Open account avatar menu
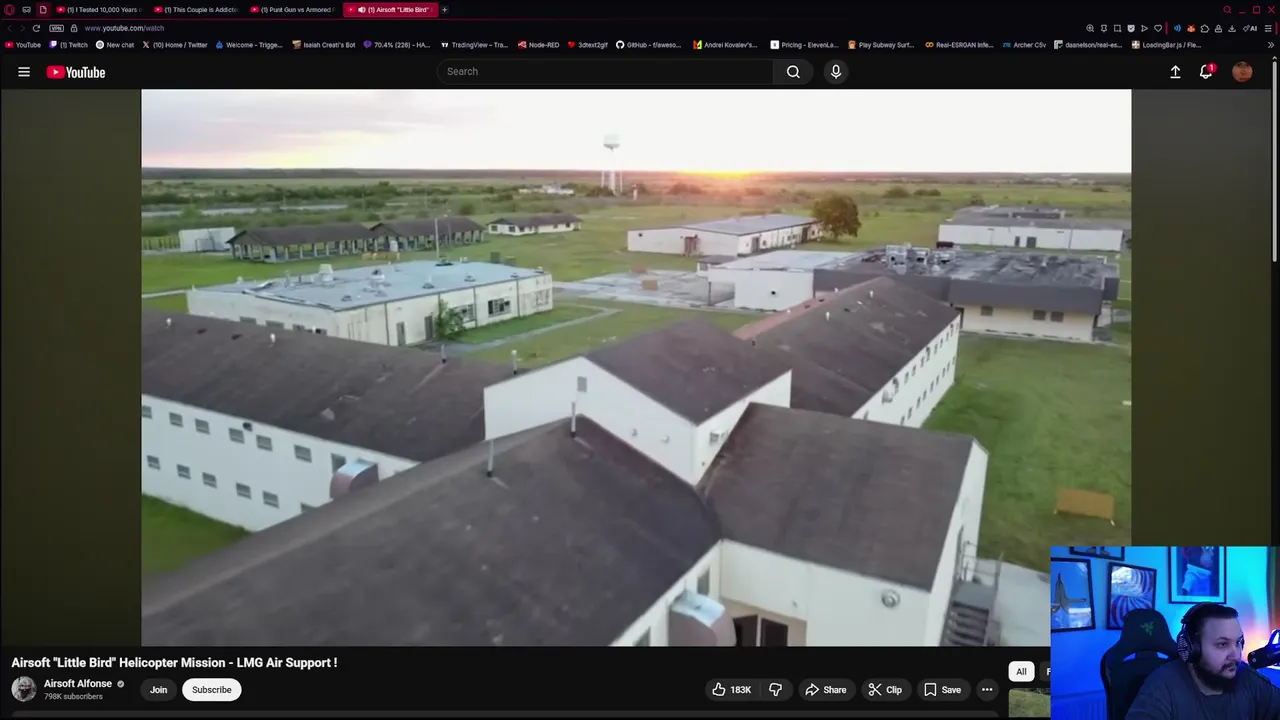This screenshot has height=720, width=1280. pyautogui.click(x=1242, y=72)
